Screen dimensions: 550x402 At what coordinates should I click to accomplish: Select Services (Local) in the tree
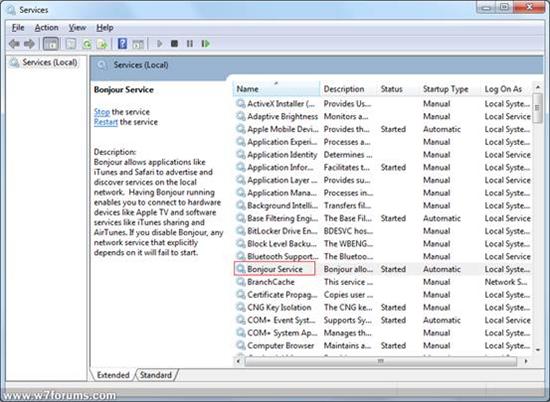49,63
